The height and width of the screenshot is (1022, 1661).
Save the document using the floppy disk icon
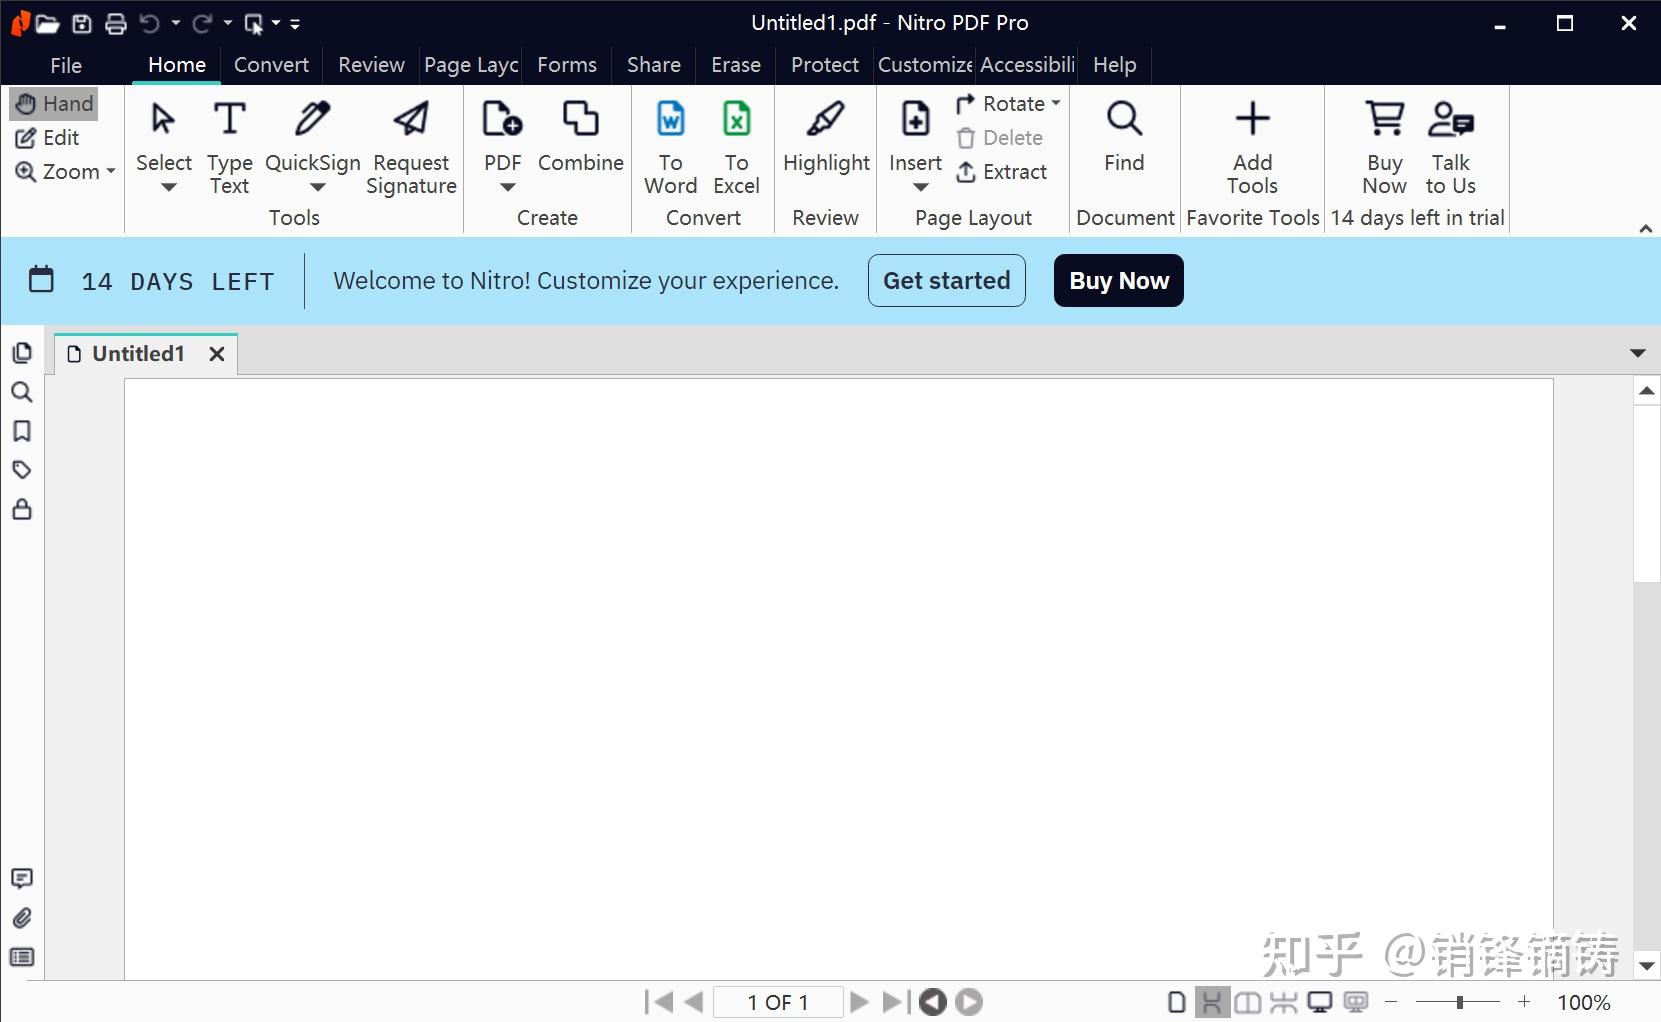[x=82, y=24]
